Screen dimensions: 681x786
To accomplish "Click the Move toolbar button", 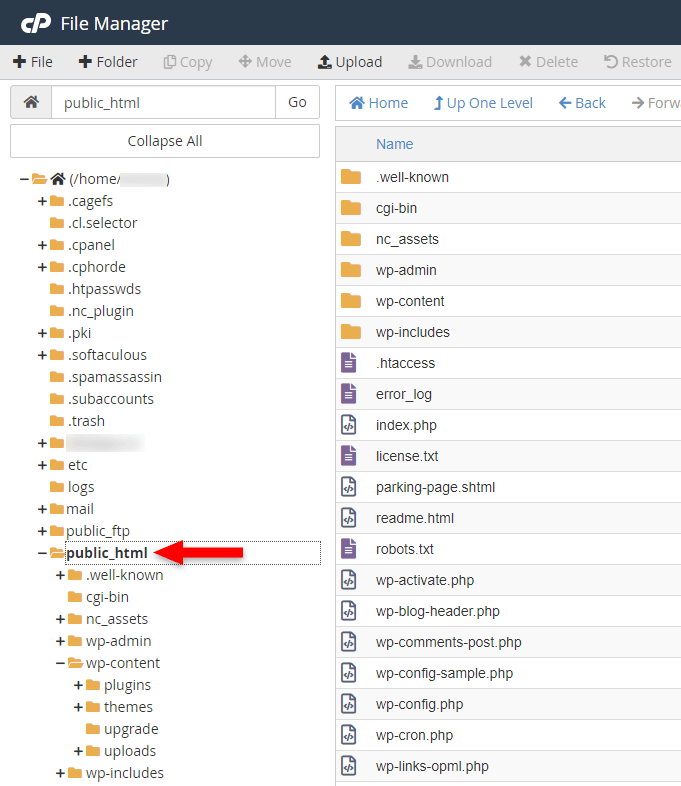I will (265, 62).
